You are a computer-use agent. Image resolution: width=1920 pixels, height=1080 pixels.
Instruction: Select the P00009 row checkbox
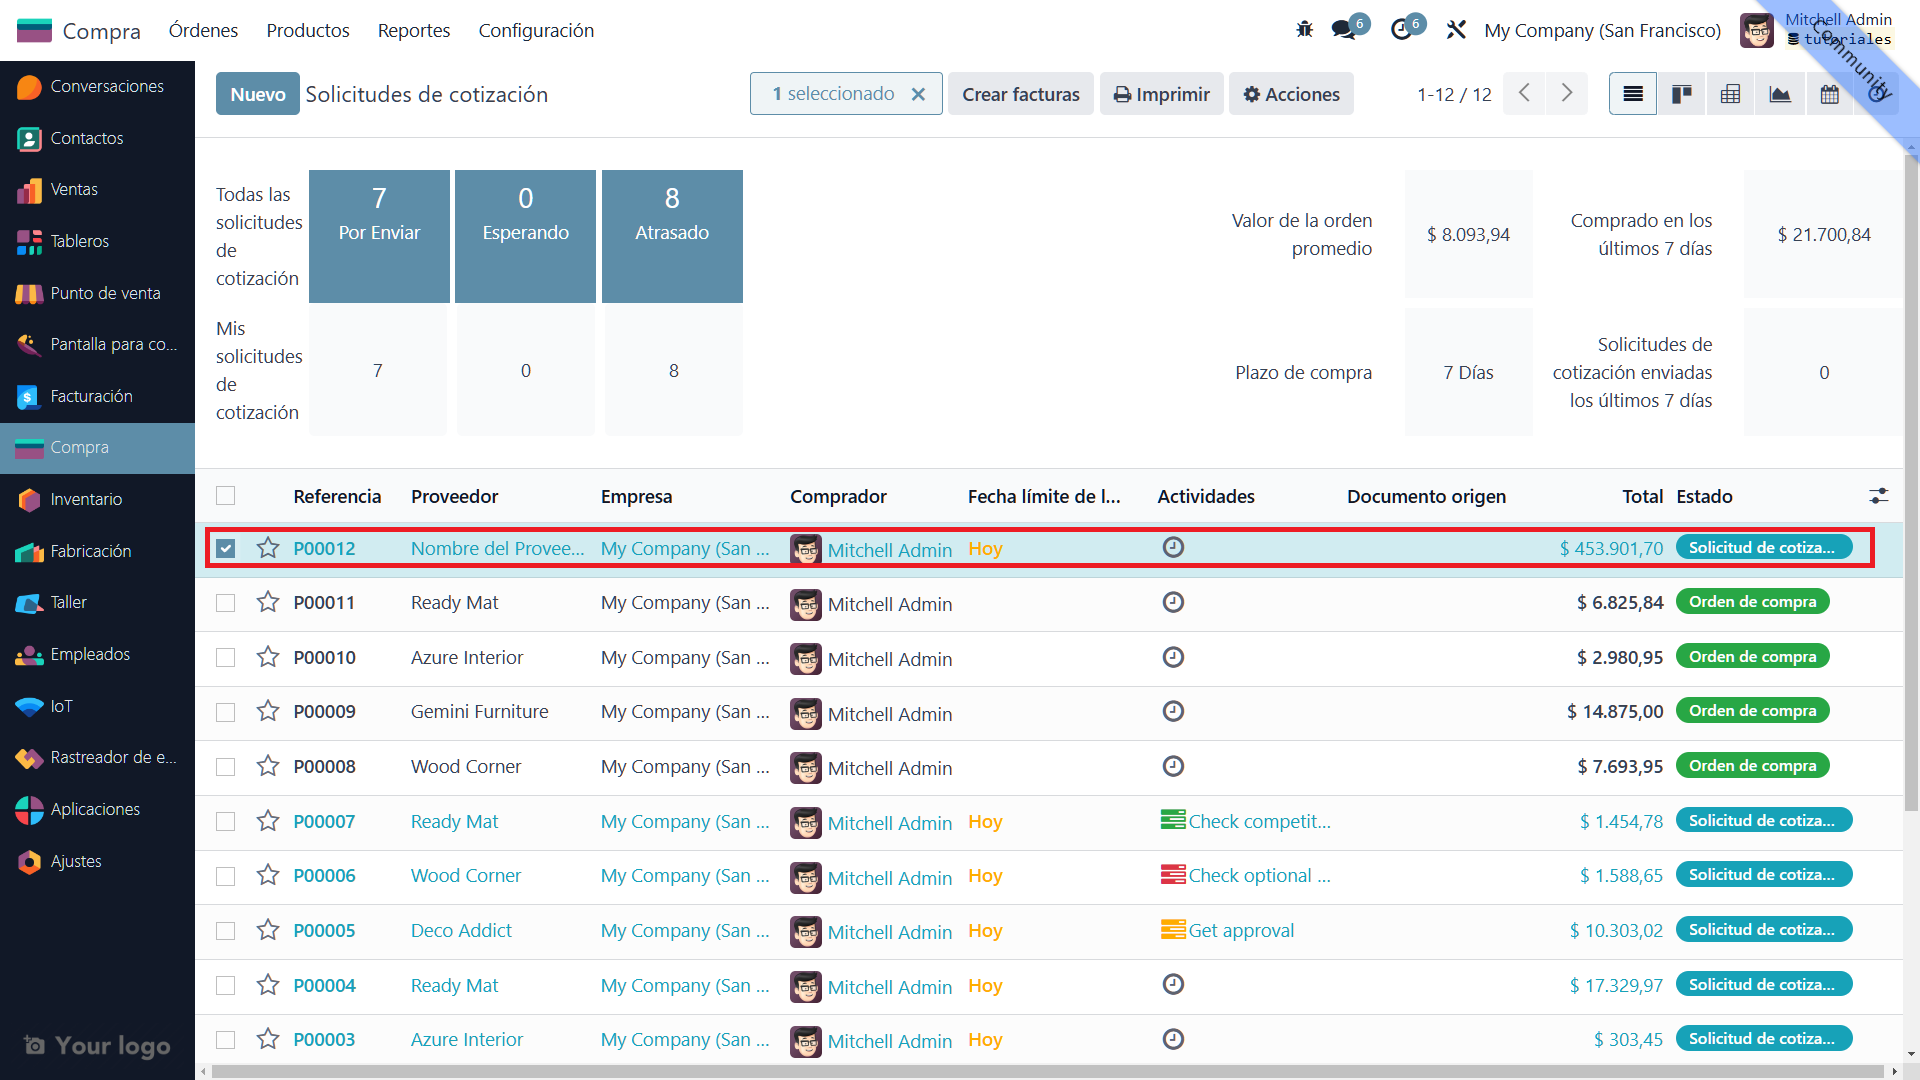[226, 712]
